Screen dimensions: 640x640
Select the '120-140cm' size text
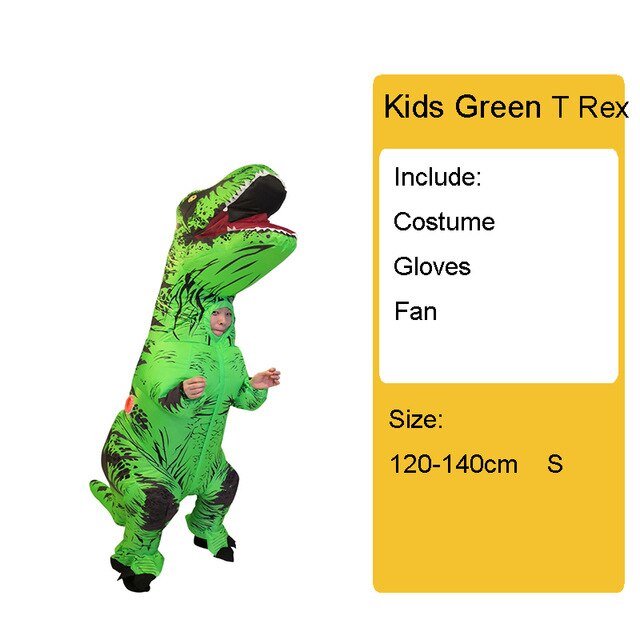coord(453,464)
